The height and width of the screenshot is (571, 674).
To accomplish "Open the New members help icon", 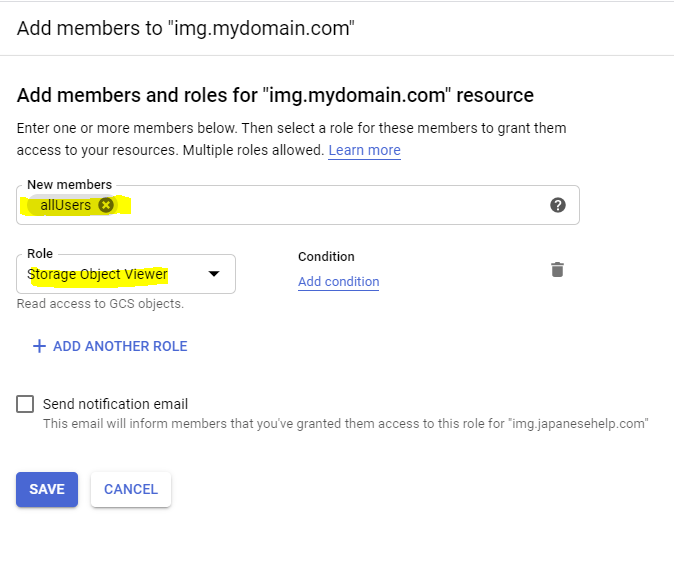I will pyautogui.click(x=558, y=205).
